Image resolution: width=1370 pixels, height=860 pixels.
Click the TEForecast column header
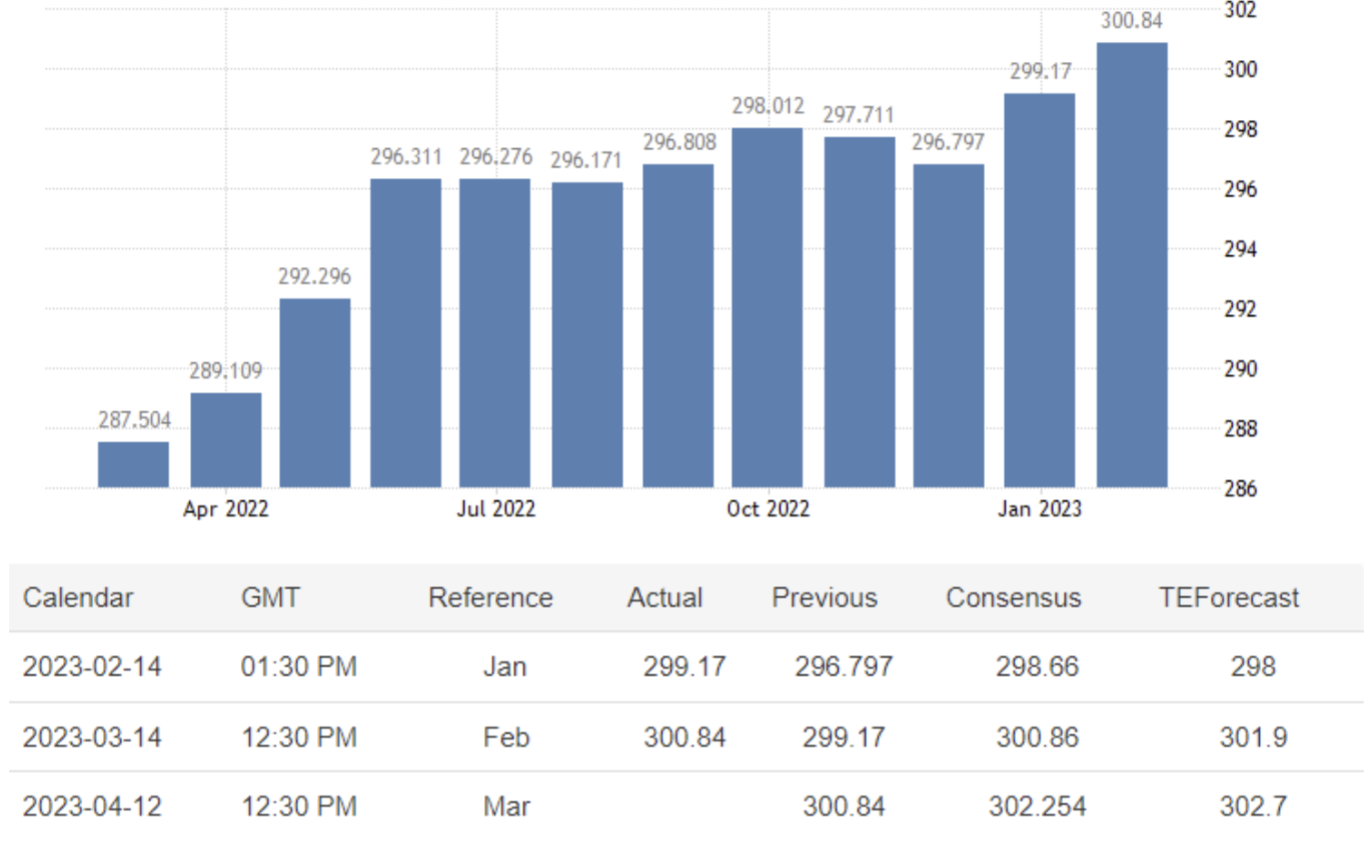[1228, 598]
